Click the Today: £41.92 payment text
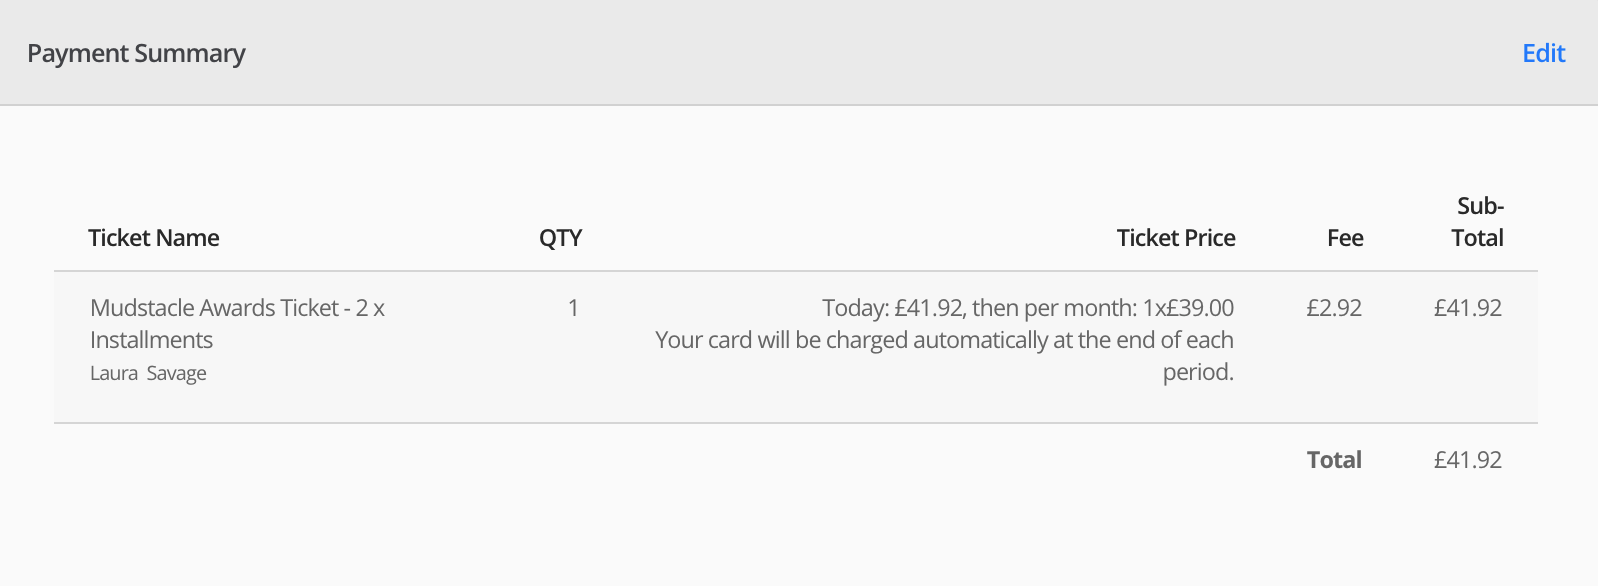 click(x=892, y=308)
